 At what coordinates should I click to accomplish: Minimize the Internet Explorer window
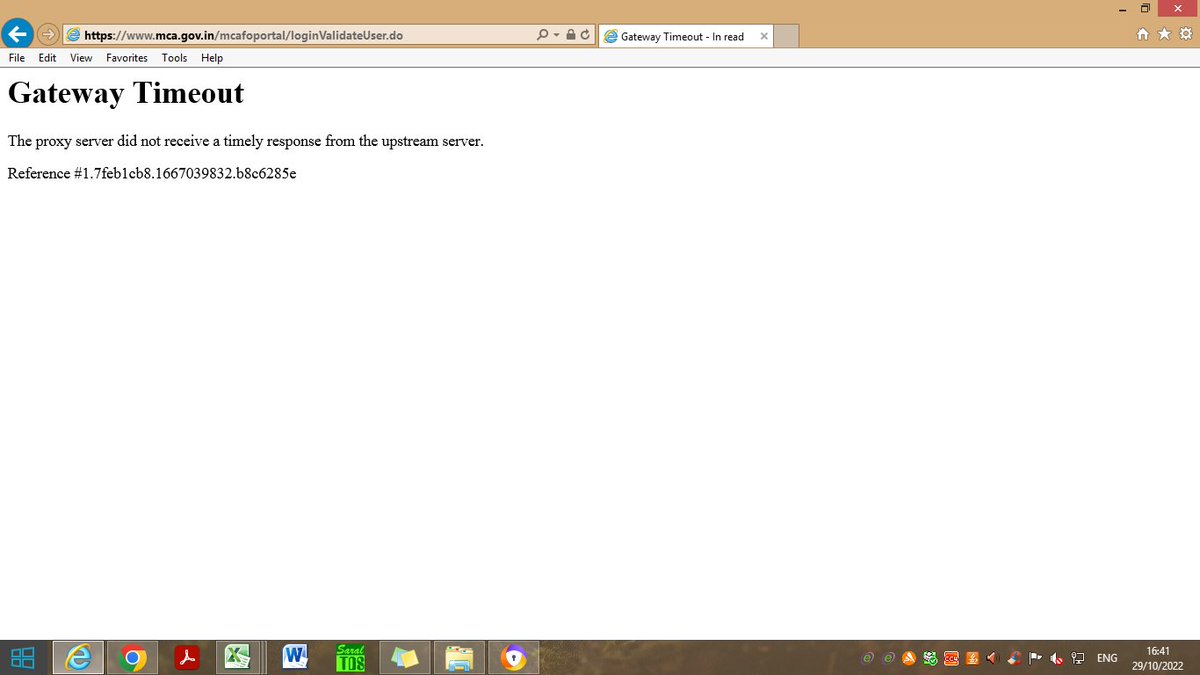(1122, 9)
